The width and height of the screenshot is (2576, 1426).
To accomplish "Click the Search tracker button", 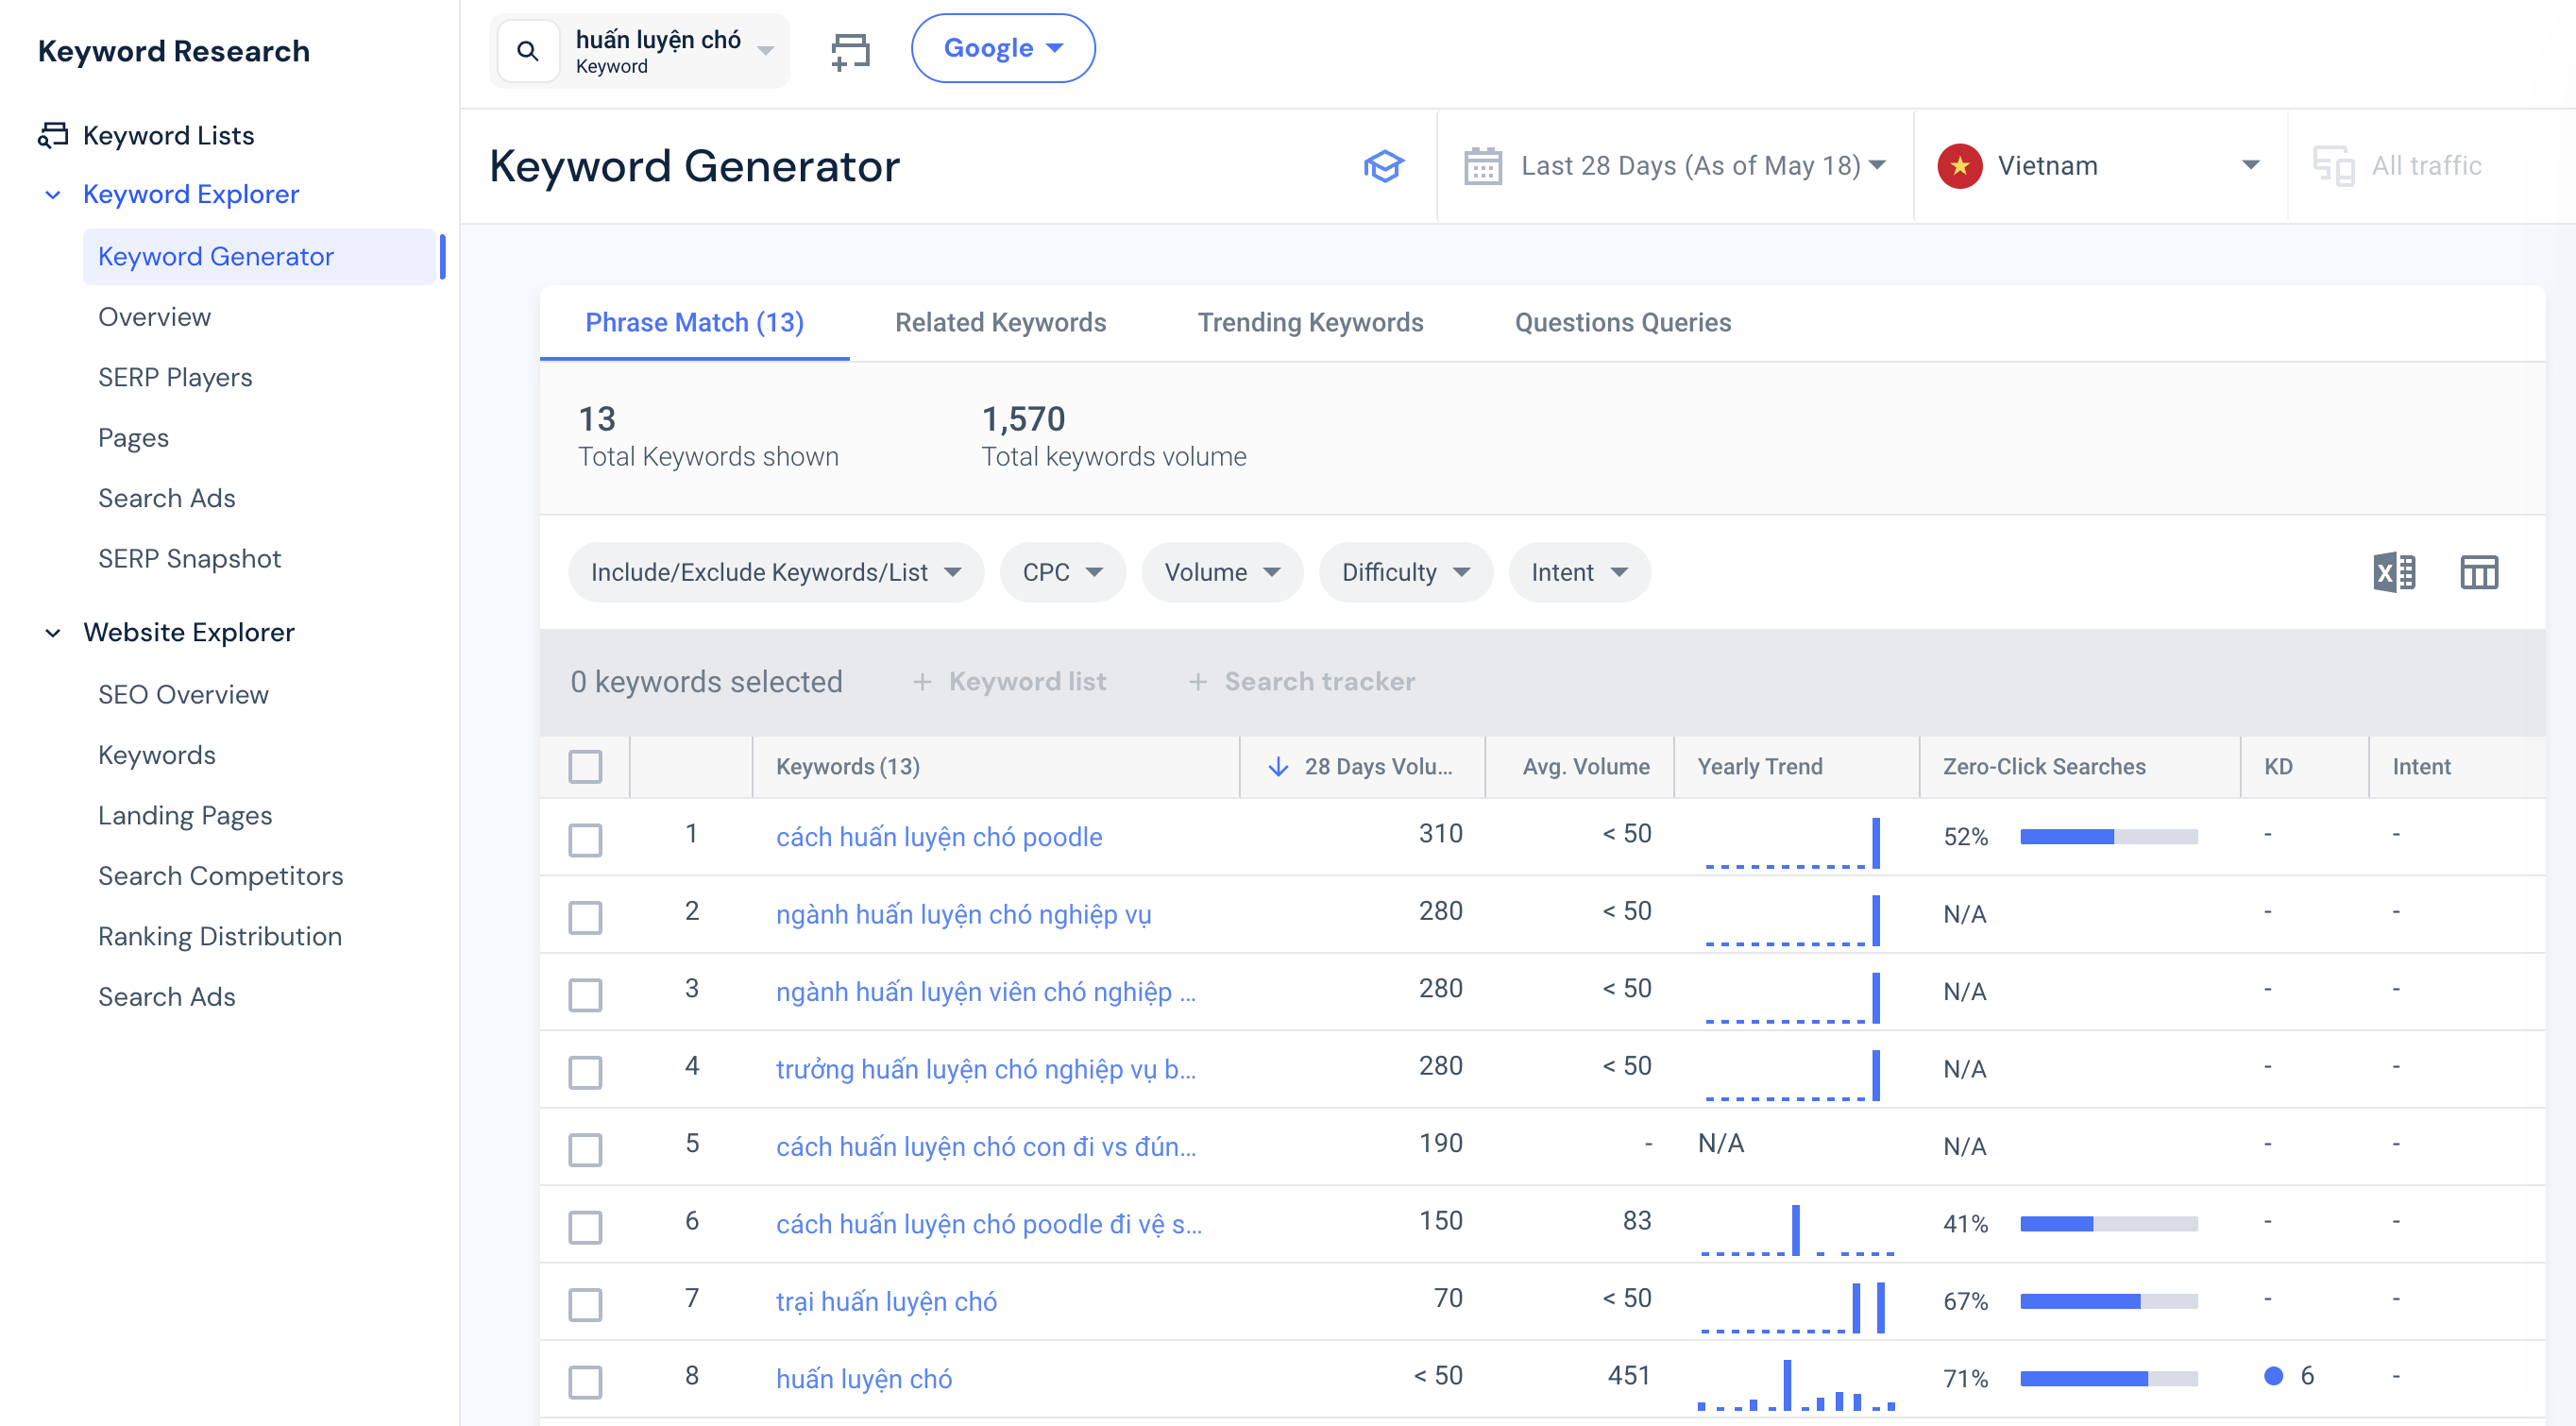I will (1301, 682).
